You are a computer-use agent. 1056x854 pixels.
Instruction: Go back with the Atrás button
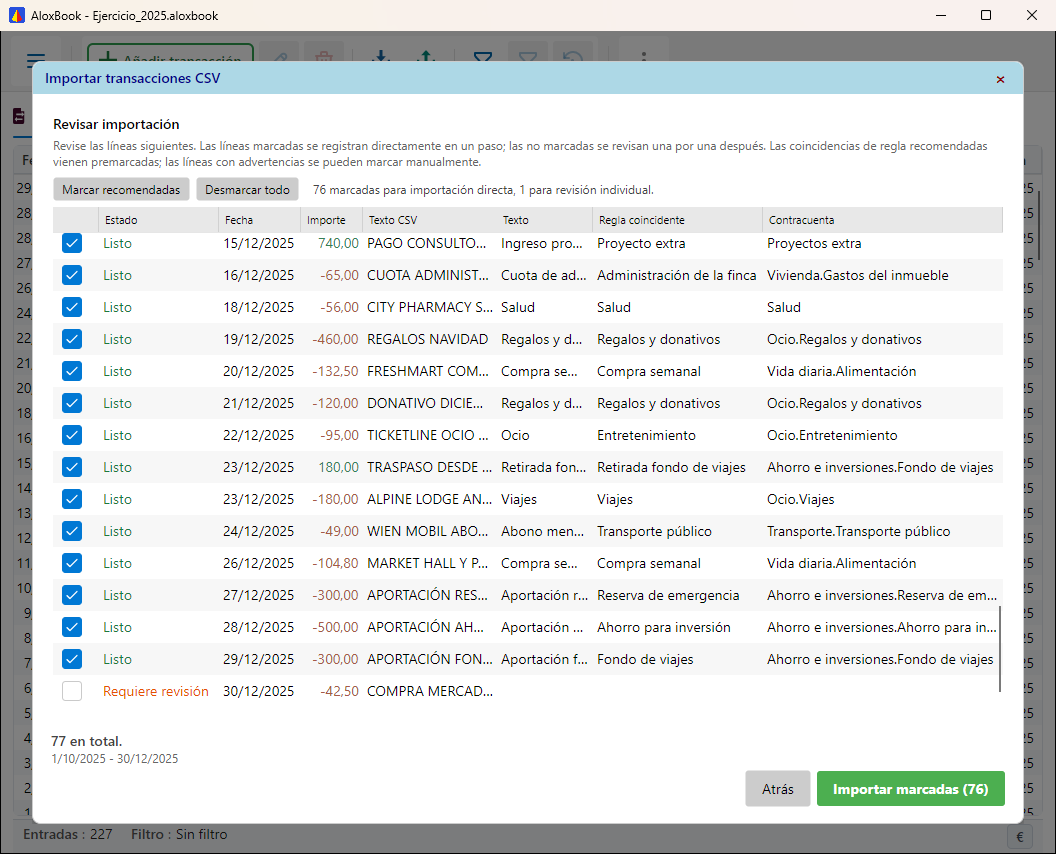[778, 789]
